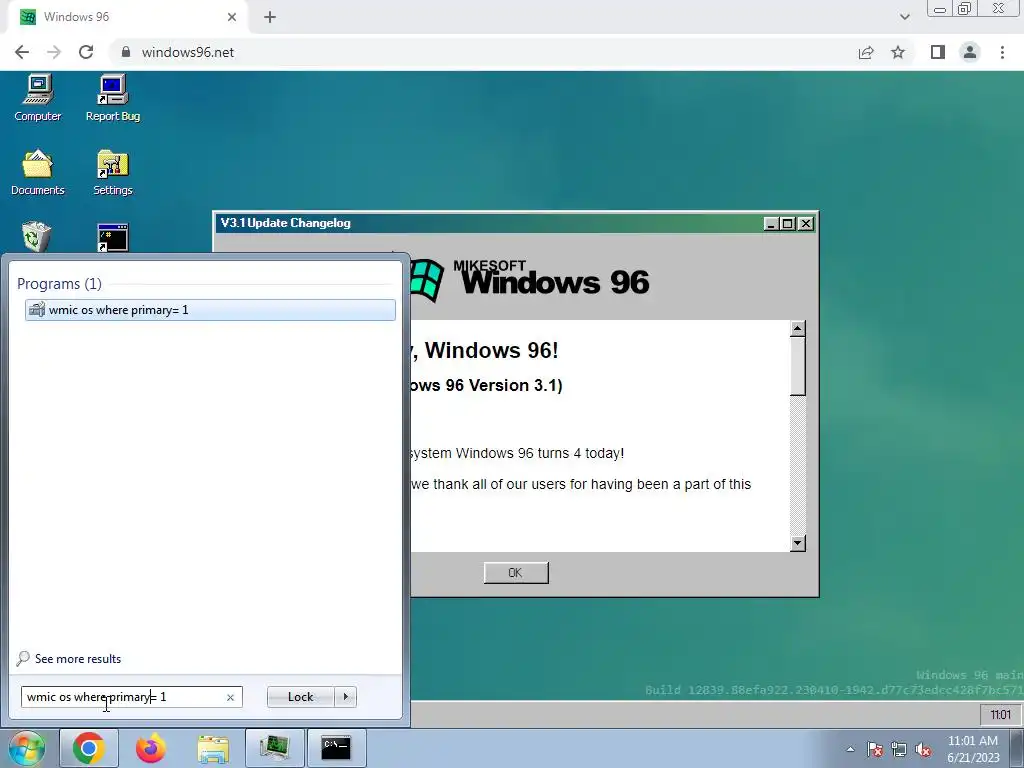
Task: Go back in the browser
Action: pyautogui.click(x=22, y=52)
